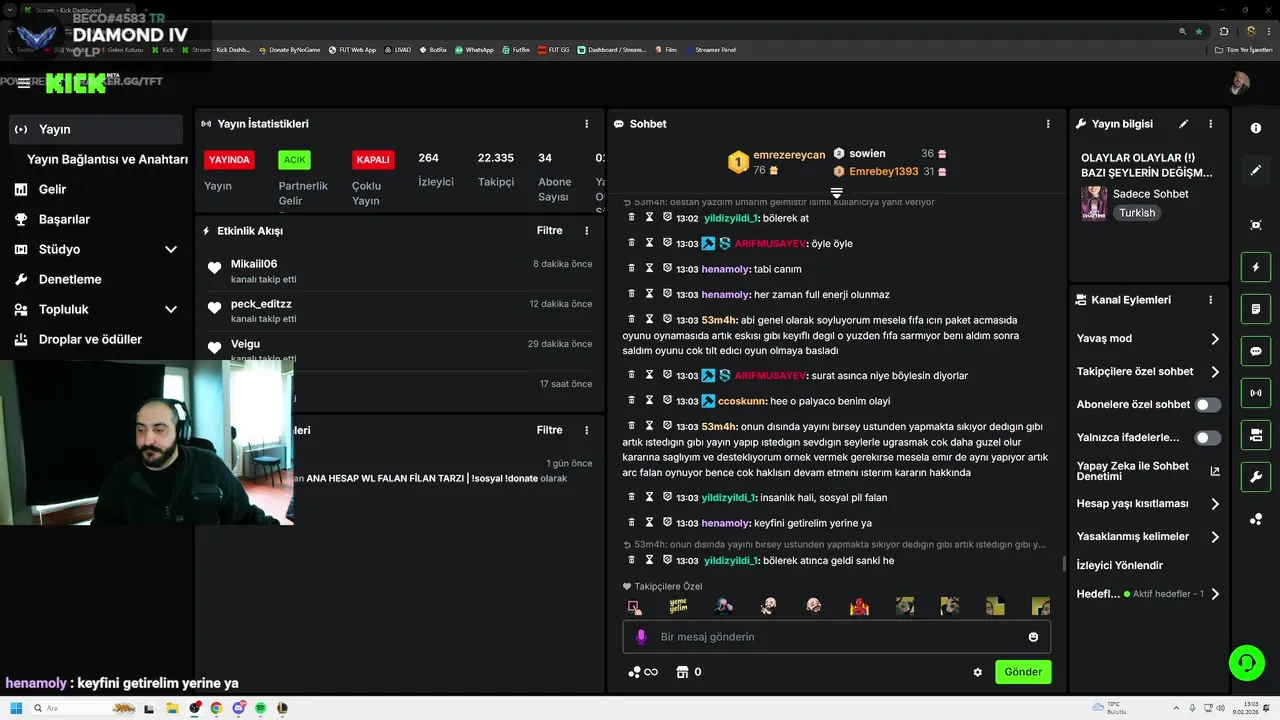Open Etkinlik Akışı three-dot menu

[x=587, y=230]
